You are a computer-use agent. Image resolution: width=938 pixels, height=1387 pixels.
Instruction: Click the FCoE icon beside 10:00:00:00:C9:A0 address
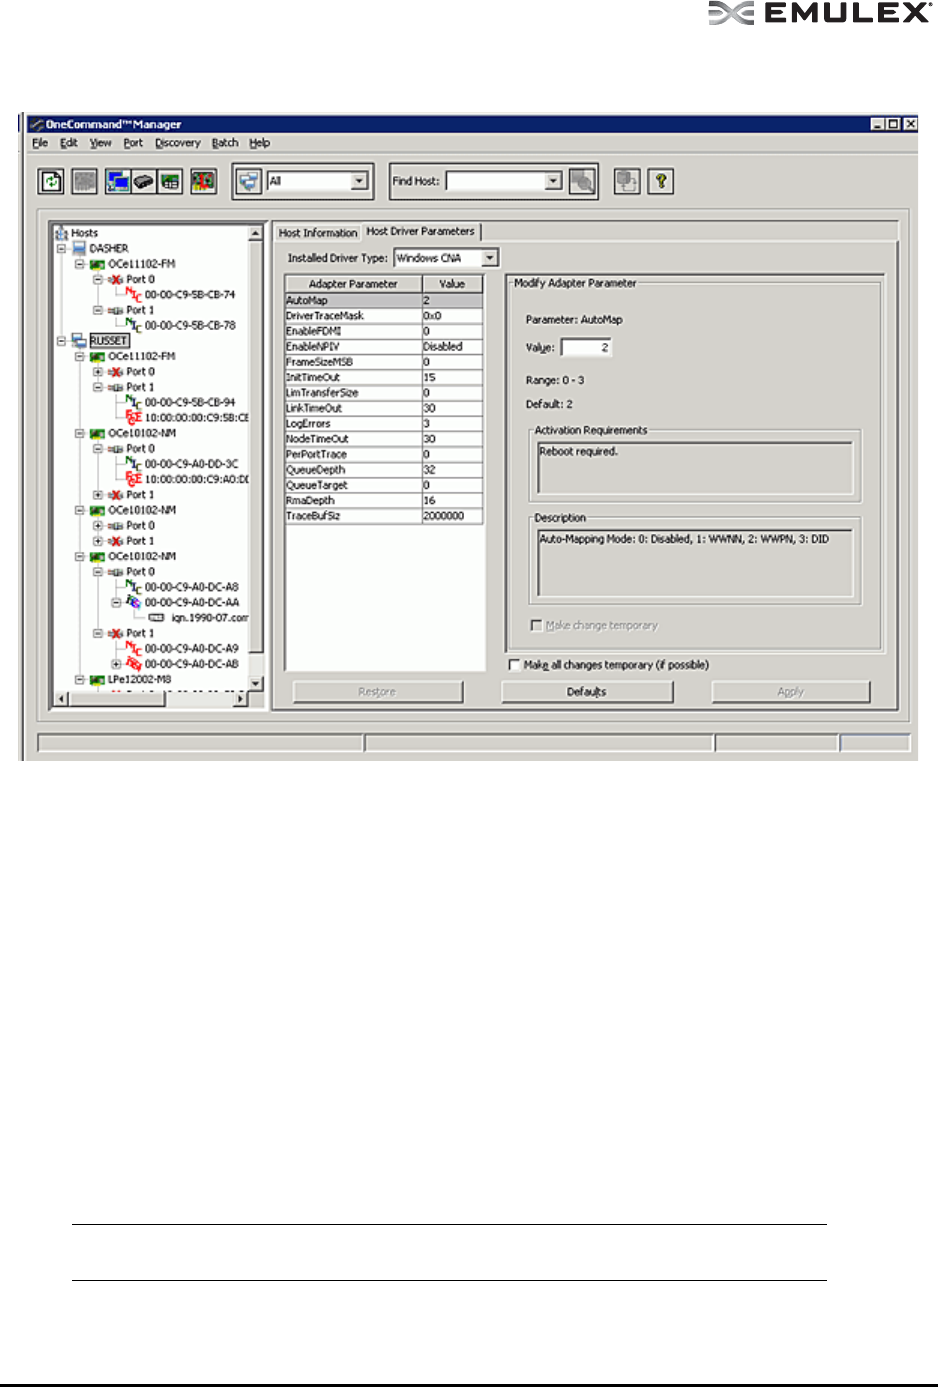pos(134,479)
